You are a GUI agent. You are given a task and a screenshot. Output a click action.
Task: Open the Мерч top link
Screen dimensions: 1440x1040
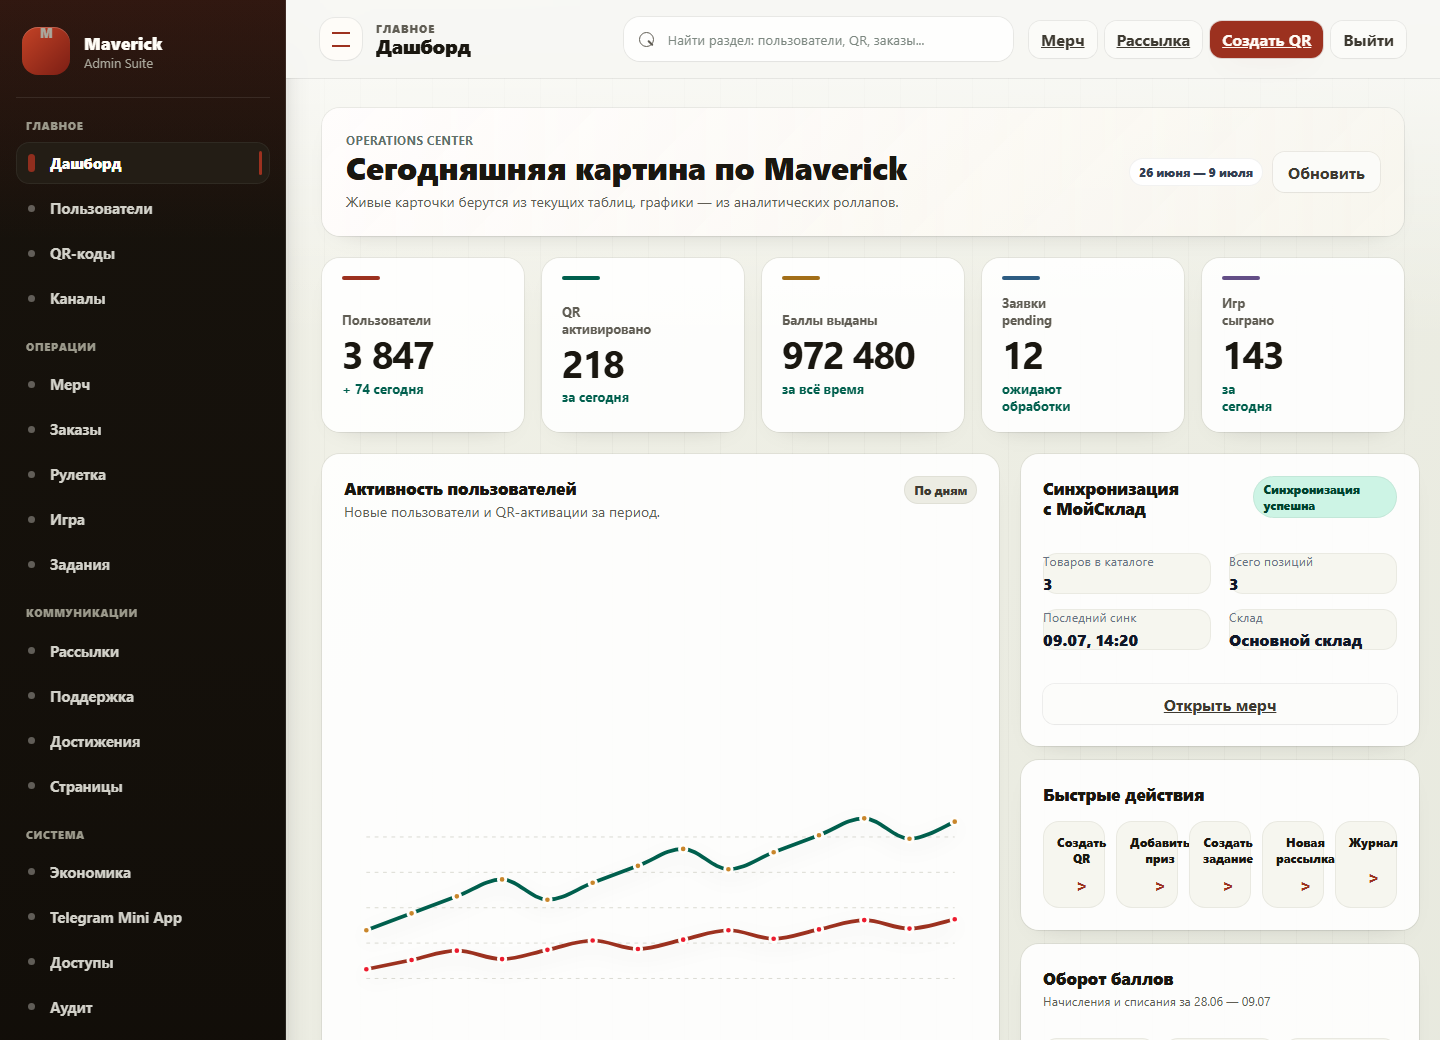(x=1063, y=40)
